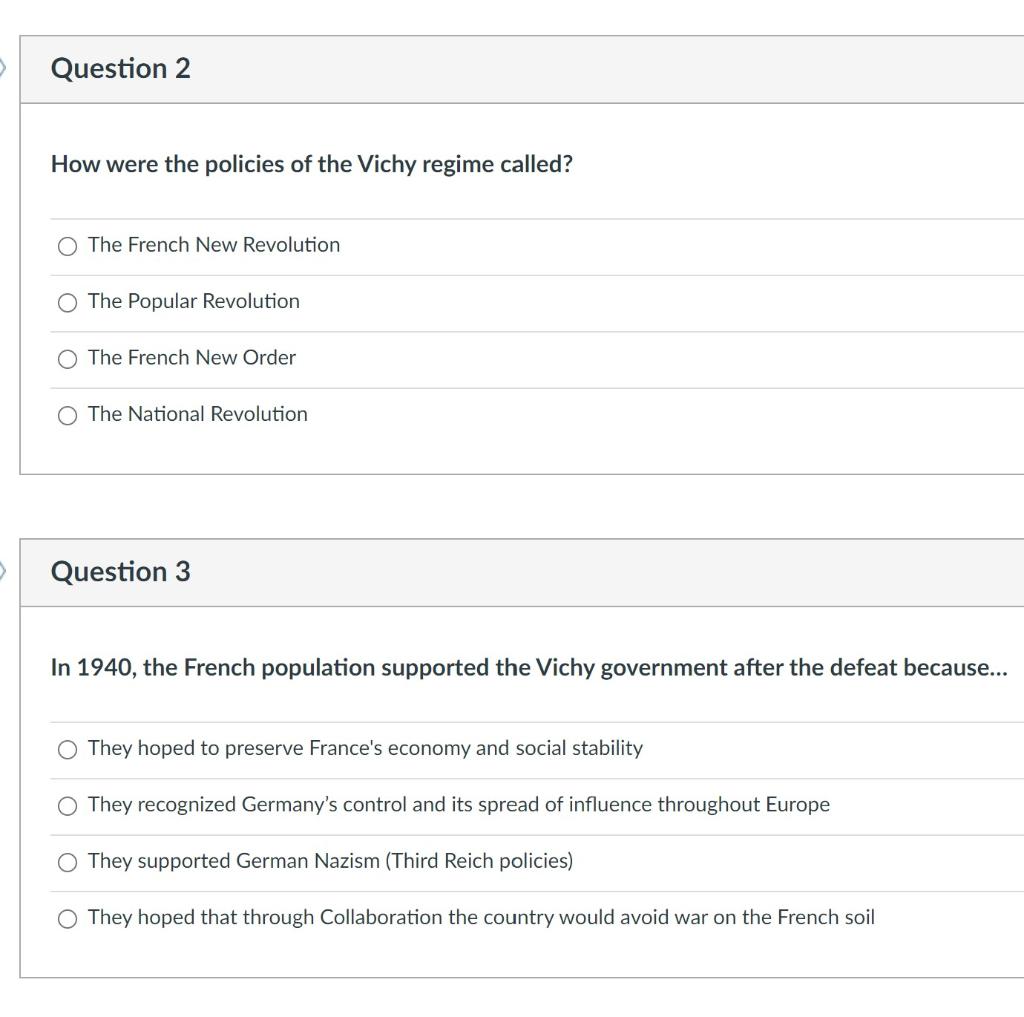Click the text 'They supported German Nazism'
Viewport: 1024px width, 1017px height.
coord(330,861)
